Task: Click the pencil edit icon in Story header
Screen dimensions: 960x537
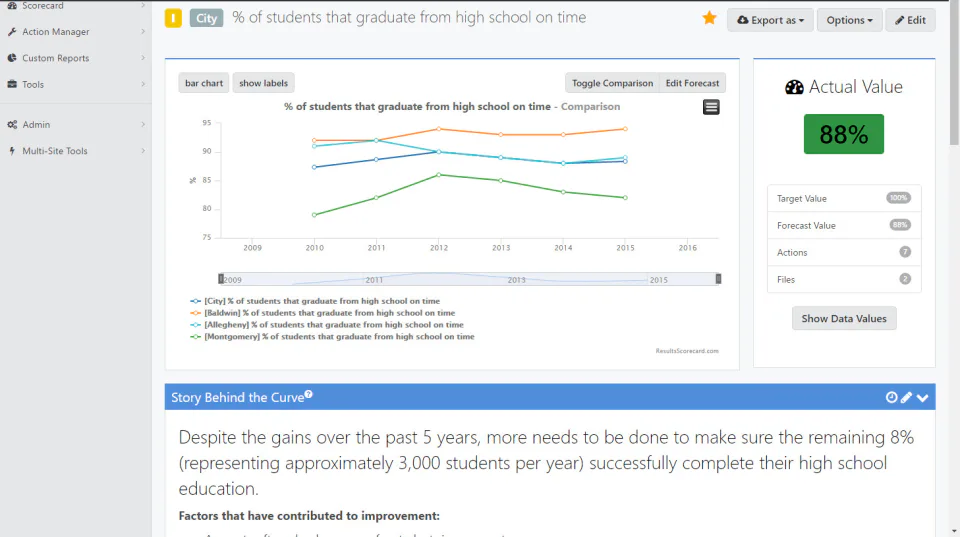Action: click(x=906, y=397)
